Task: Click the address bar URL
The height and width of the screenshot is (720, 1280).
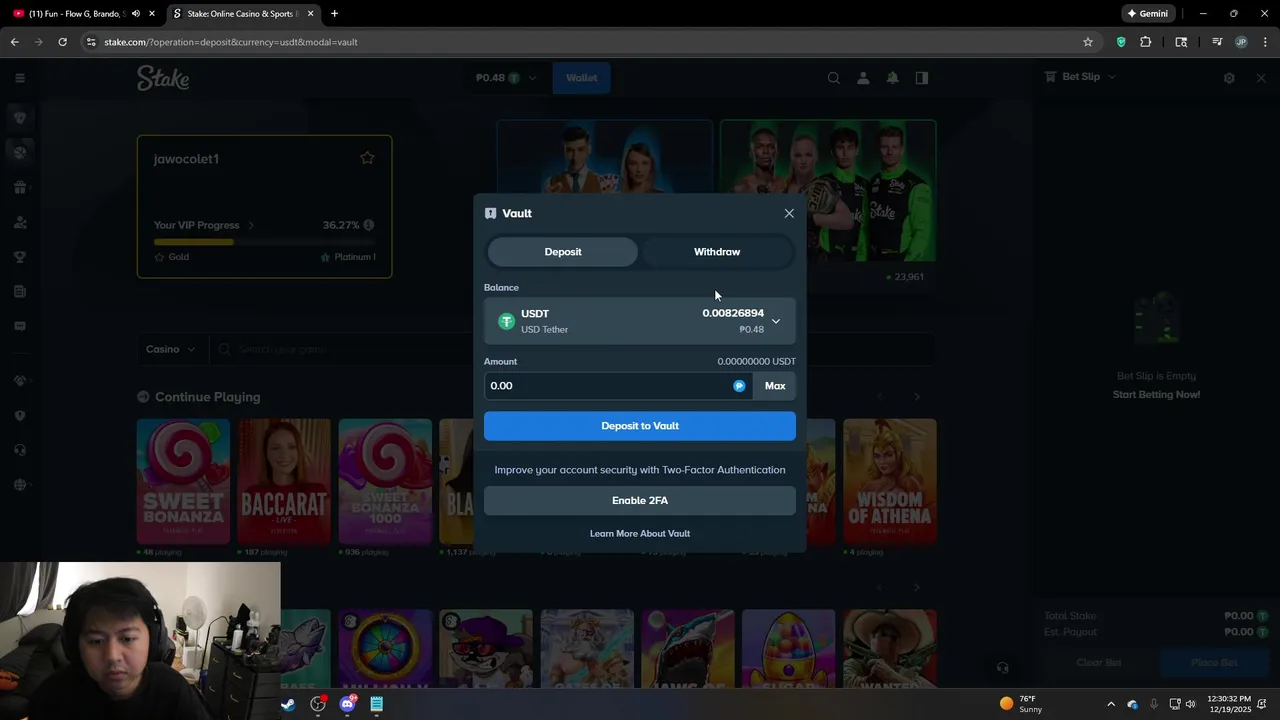Action: point(231,42)
